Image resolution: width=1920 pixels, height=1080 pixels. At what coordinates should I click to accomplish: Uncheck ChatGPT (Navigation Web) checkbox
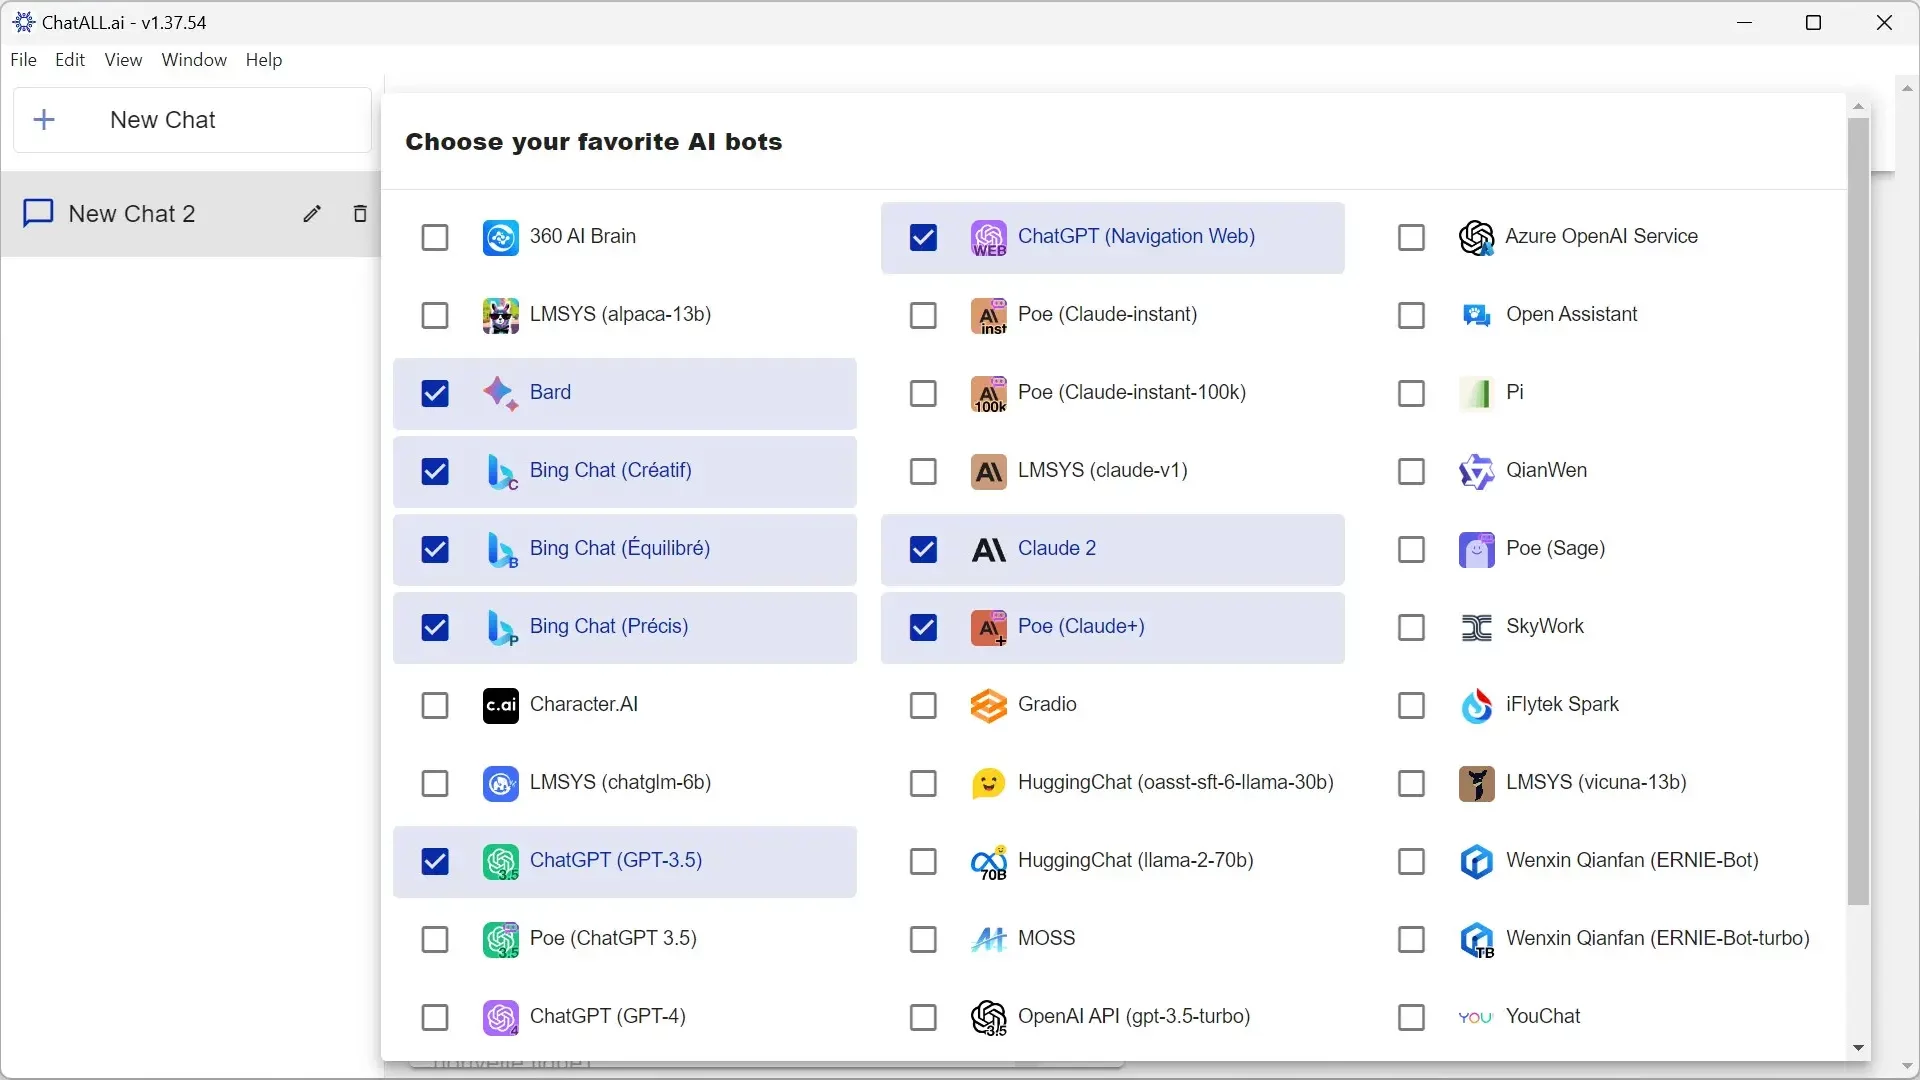(923, 238)
